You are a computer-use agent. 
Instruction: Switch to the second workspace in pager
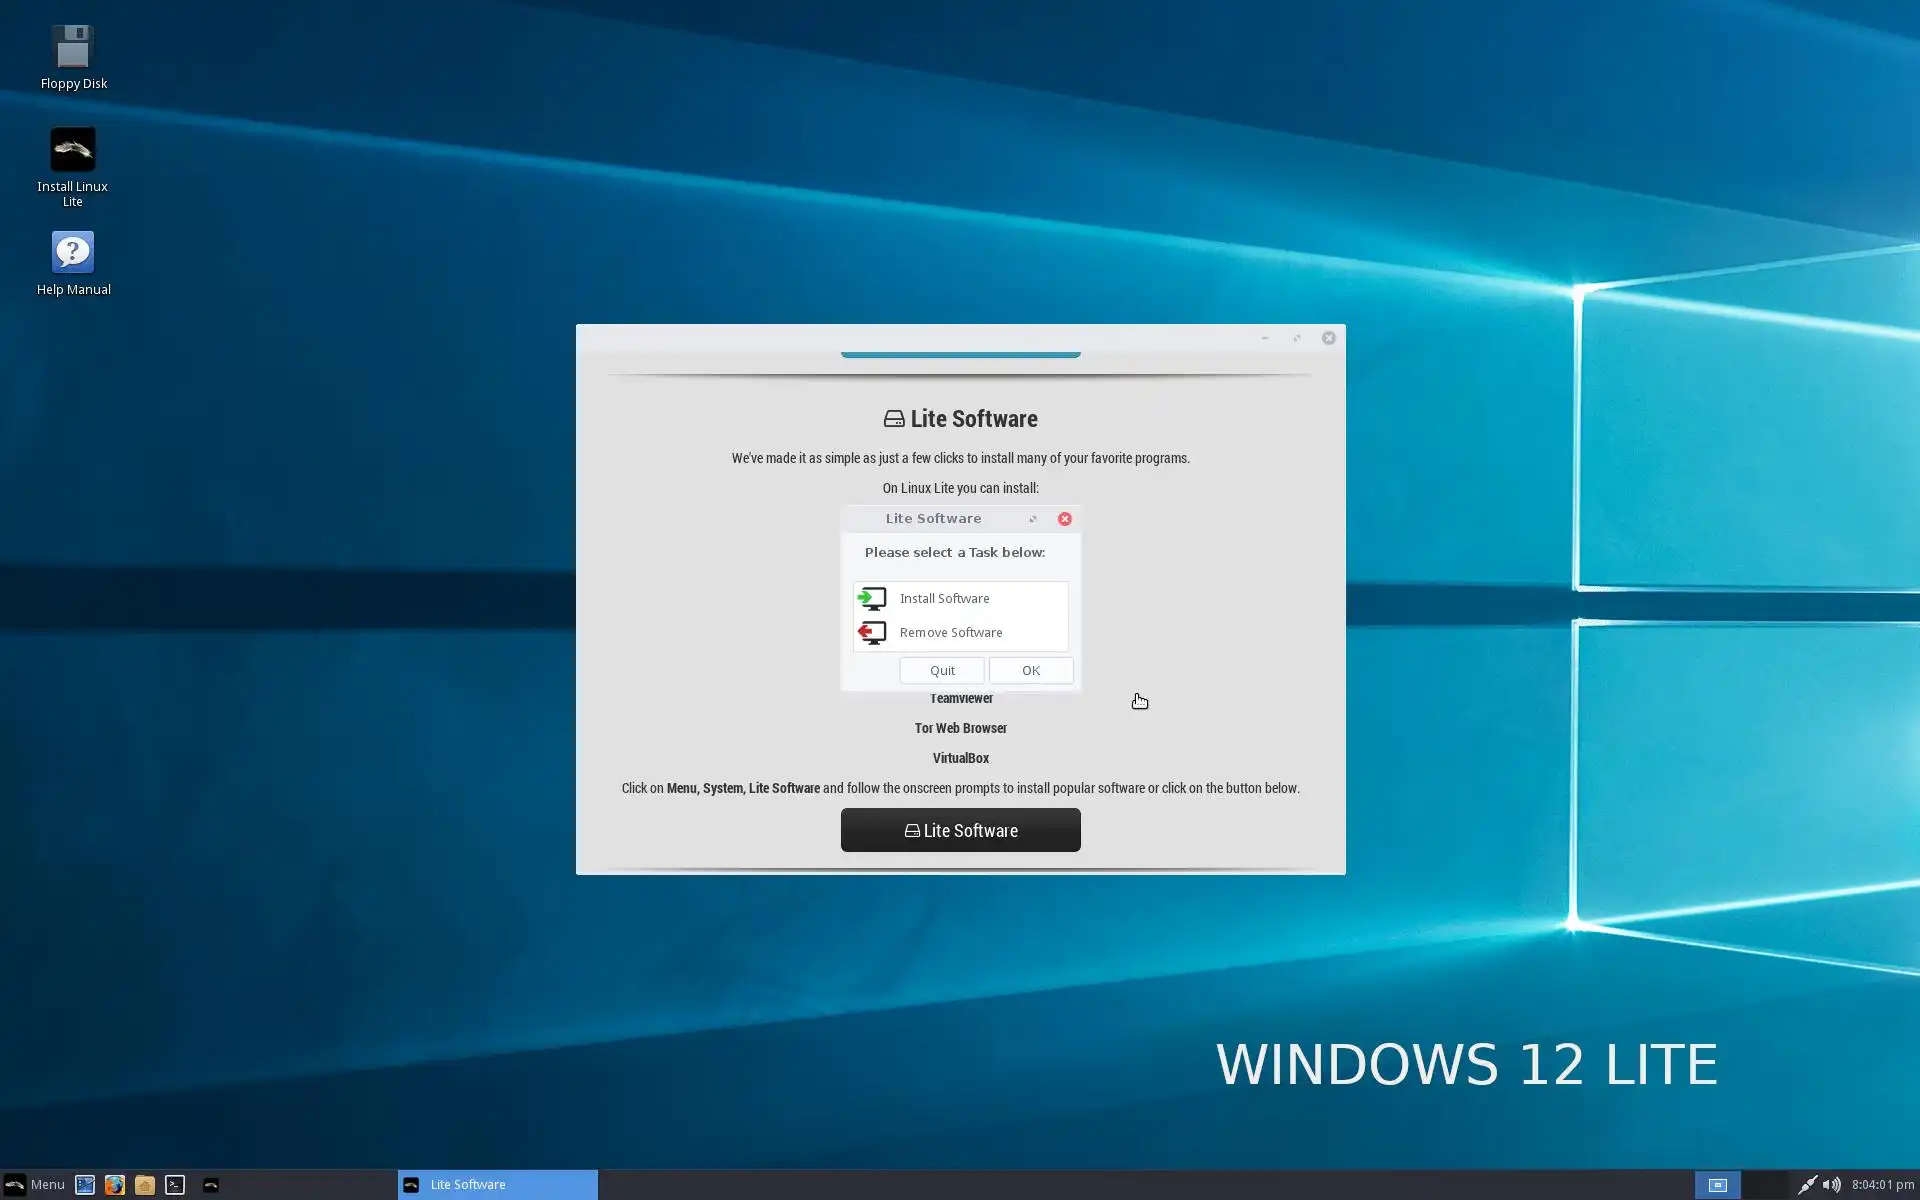(x=1765, y=1184)
